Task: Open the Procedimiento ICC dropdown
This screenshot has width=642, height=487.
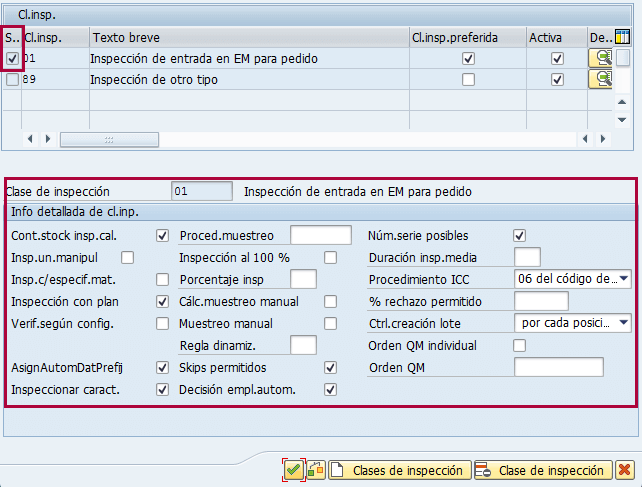Action: pyautogui.click(x=624, y=279)
